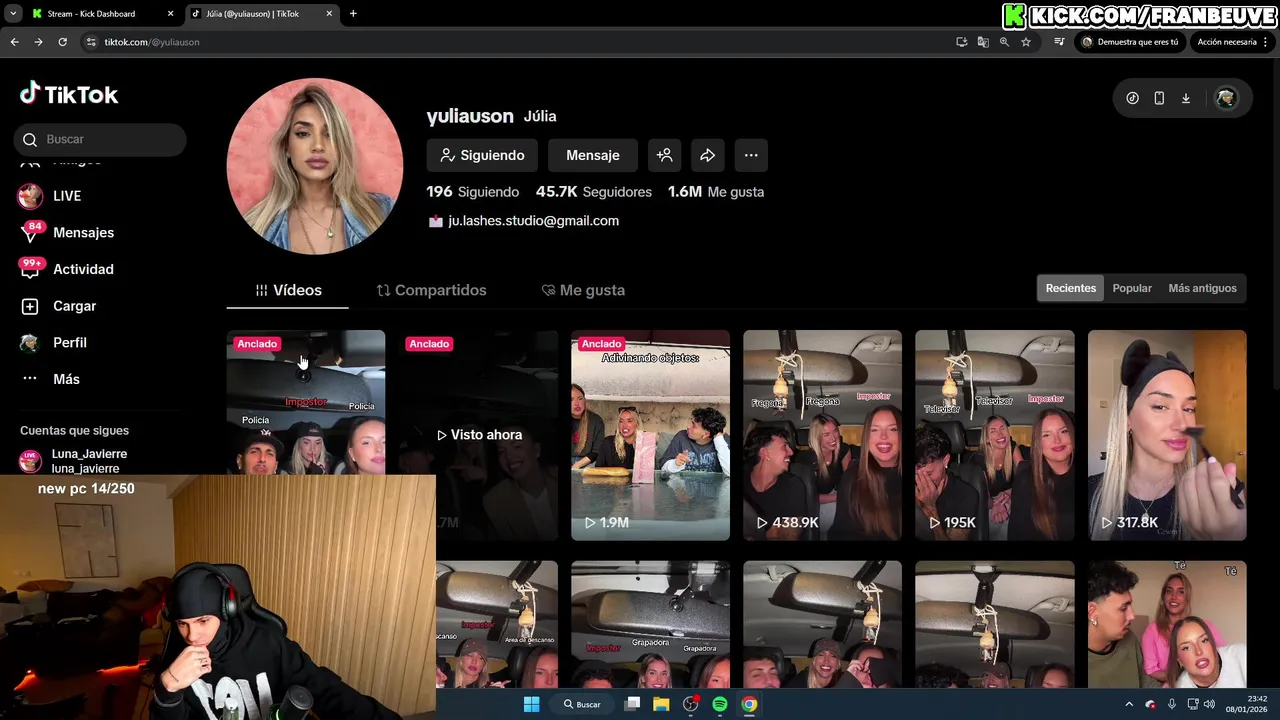Viewport: 1280px width, 720px height.
Task: Open the Té video thumbnail
Action: click(x=1167, y=624)
